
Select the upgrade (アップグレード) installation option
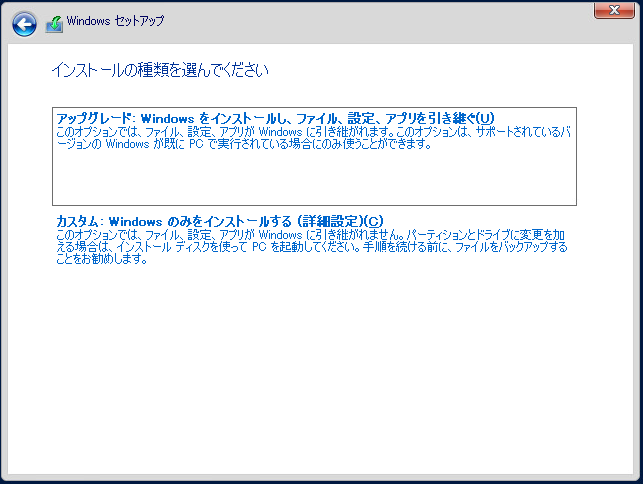click(314, 156)
